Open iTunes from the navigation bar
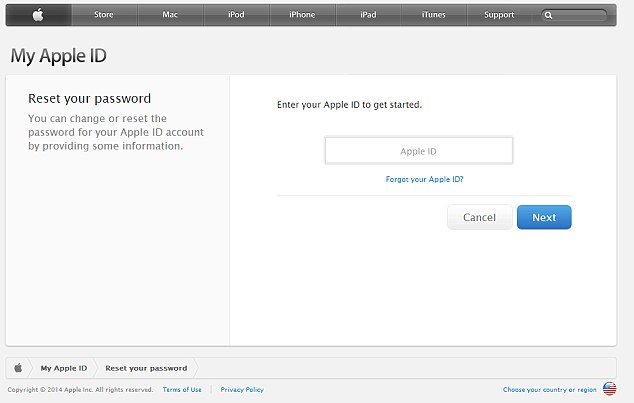Screen dimensions: 634x403 point(434,15)
